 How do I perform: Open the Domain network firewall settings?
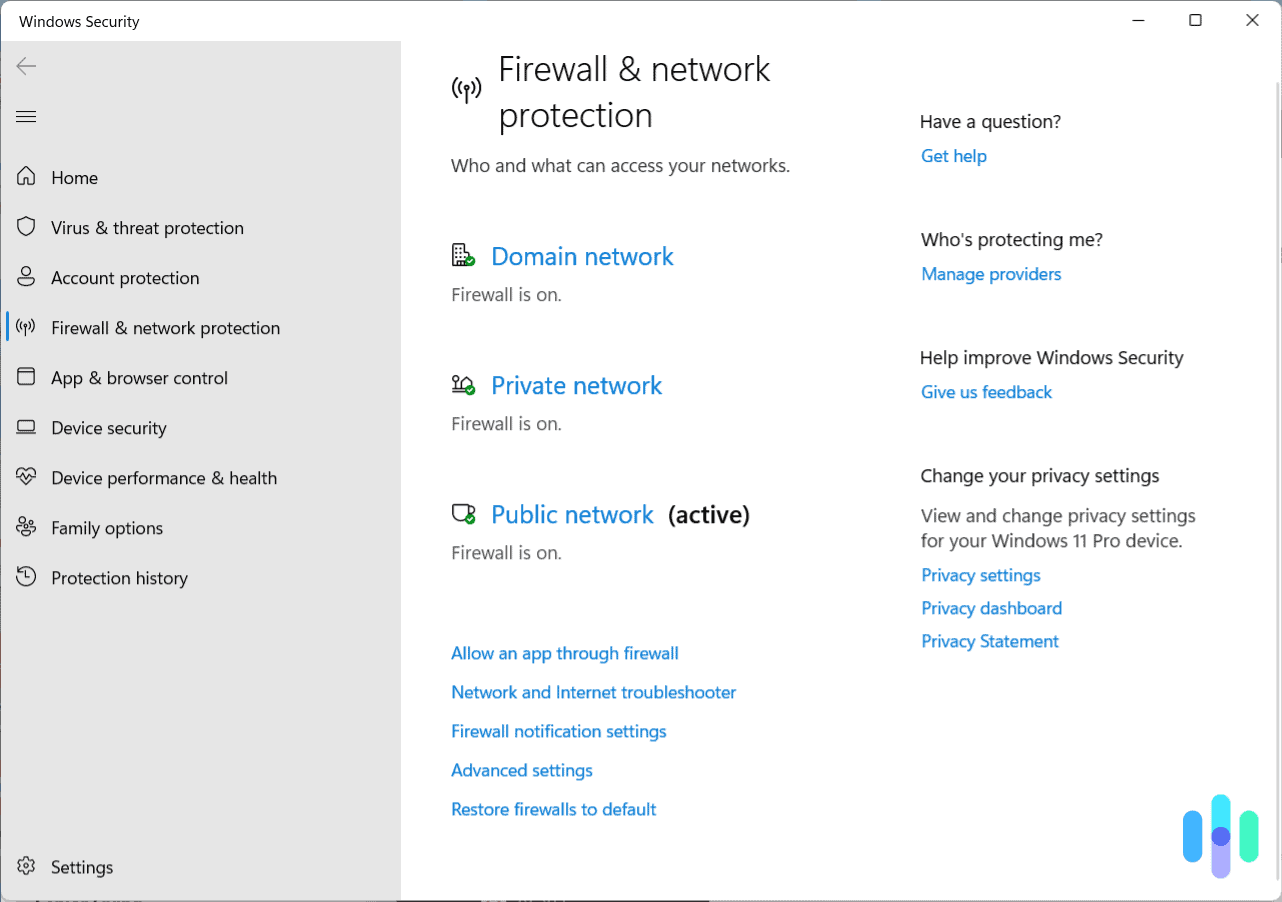click(x=582, y=256)
